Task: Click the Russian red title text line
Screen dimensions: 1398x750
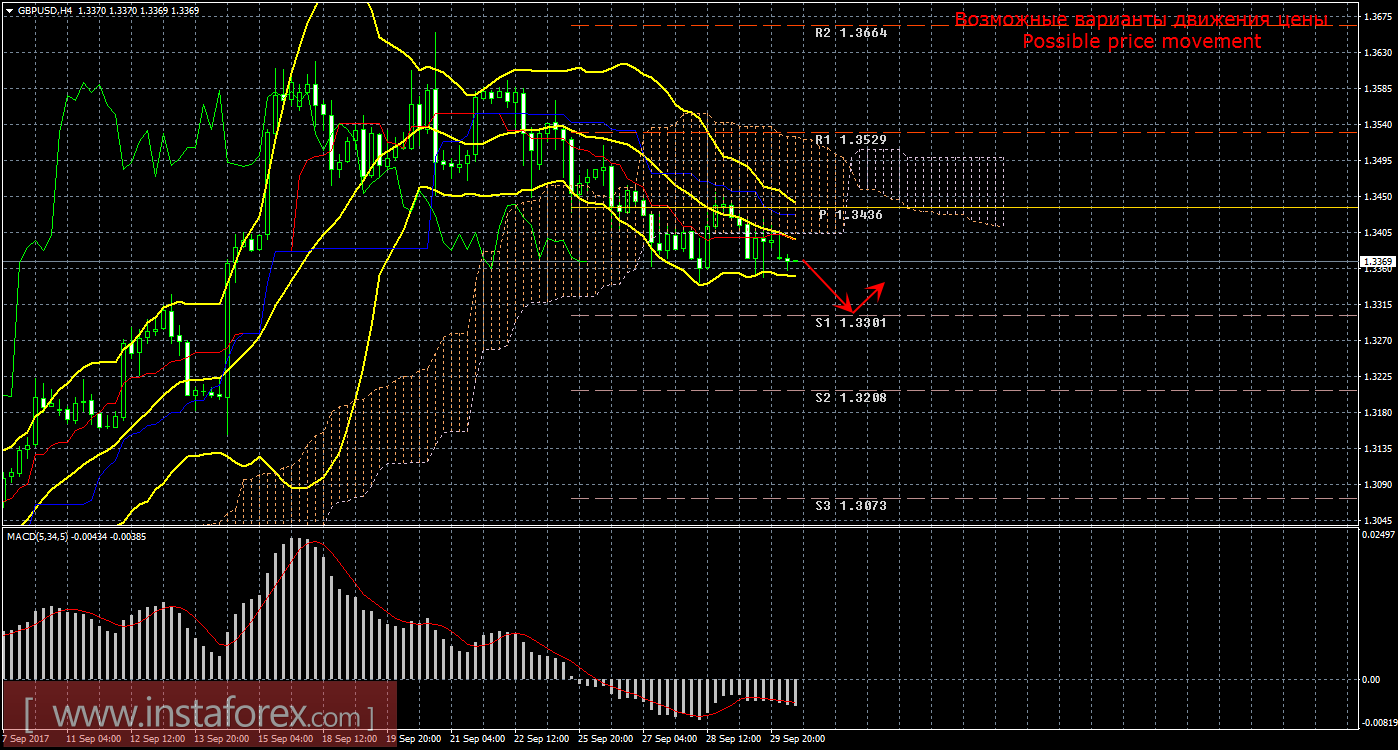Action: pyautogui.click(x=1141, y=19)
